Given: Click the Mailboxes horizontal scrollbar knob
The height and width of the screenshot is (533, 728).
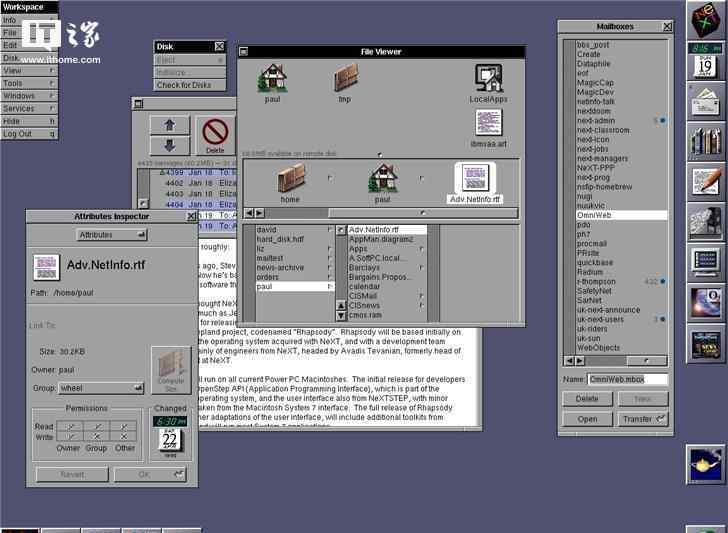Looking at the screenshot, I should coord(647,360).
